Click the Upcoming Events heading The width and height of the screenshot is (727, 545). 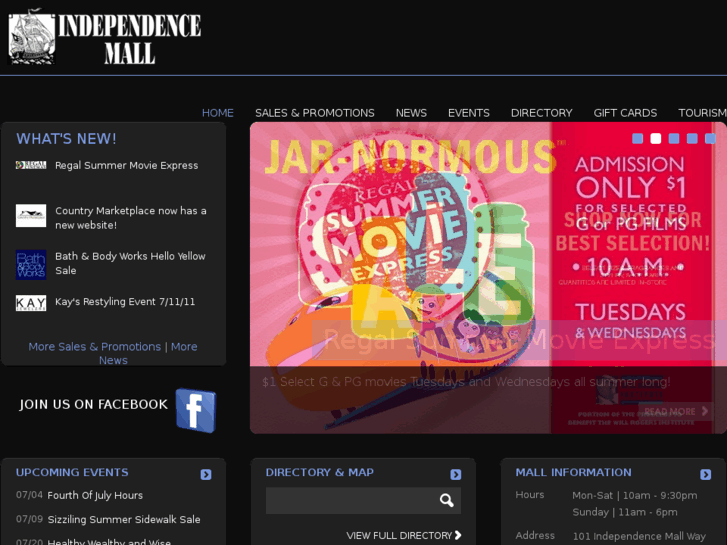tap(72, 472)
